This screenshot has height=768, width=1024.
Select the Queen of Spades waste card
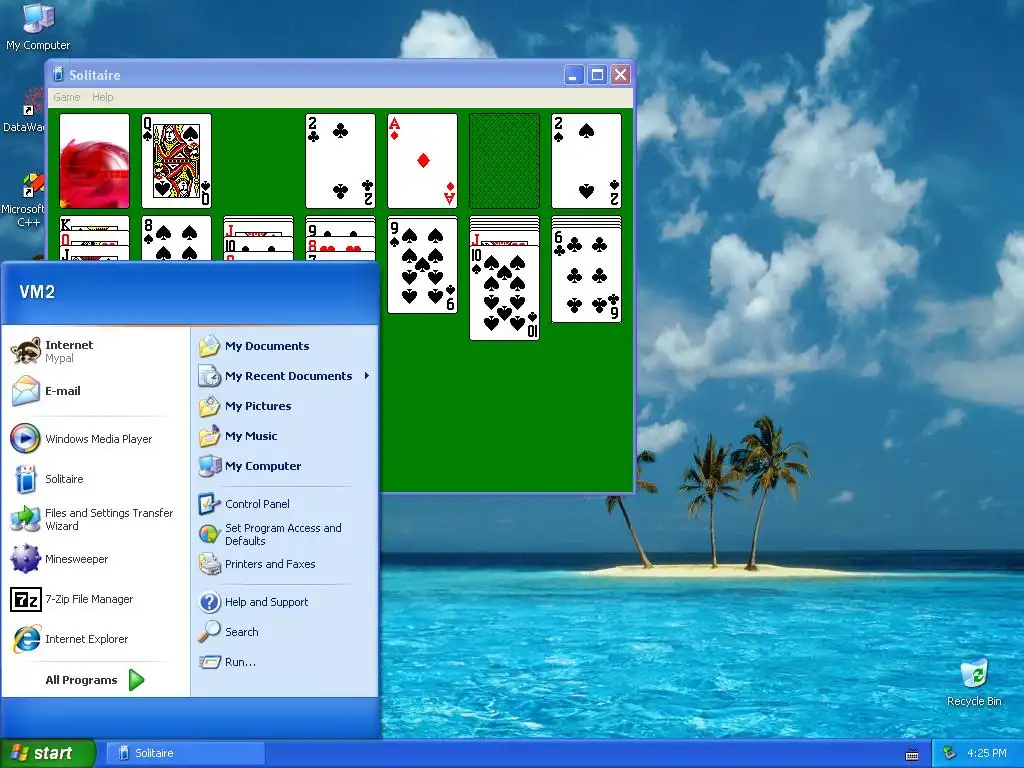(x=176, y=161)
